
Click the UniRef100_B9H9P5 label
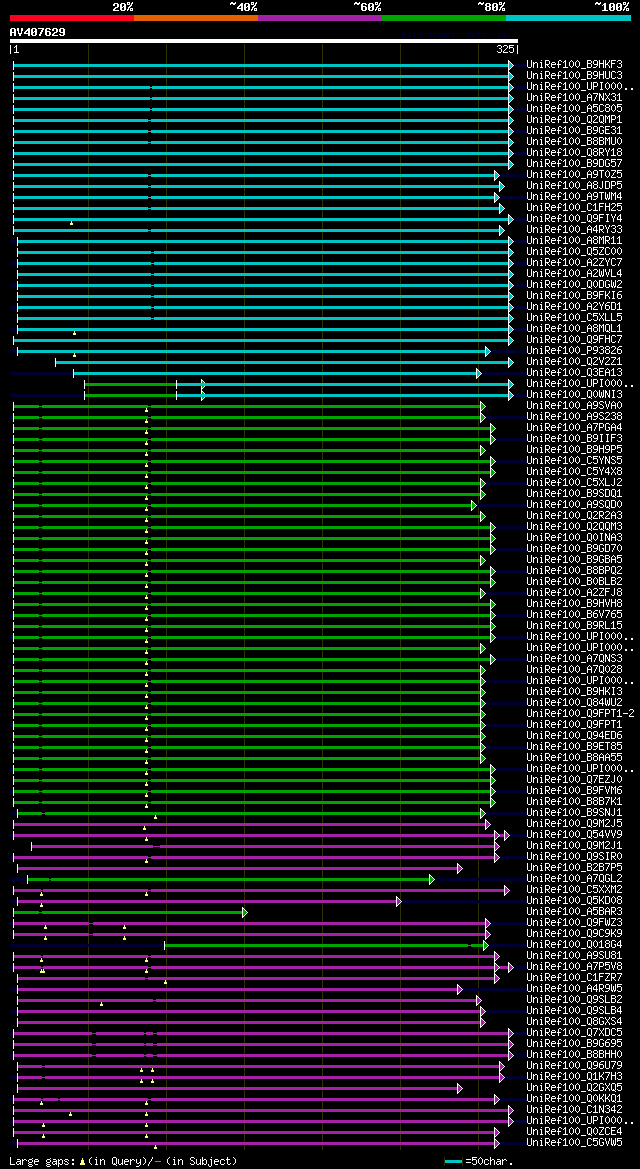(x=574, y=450)
